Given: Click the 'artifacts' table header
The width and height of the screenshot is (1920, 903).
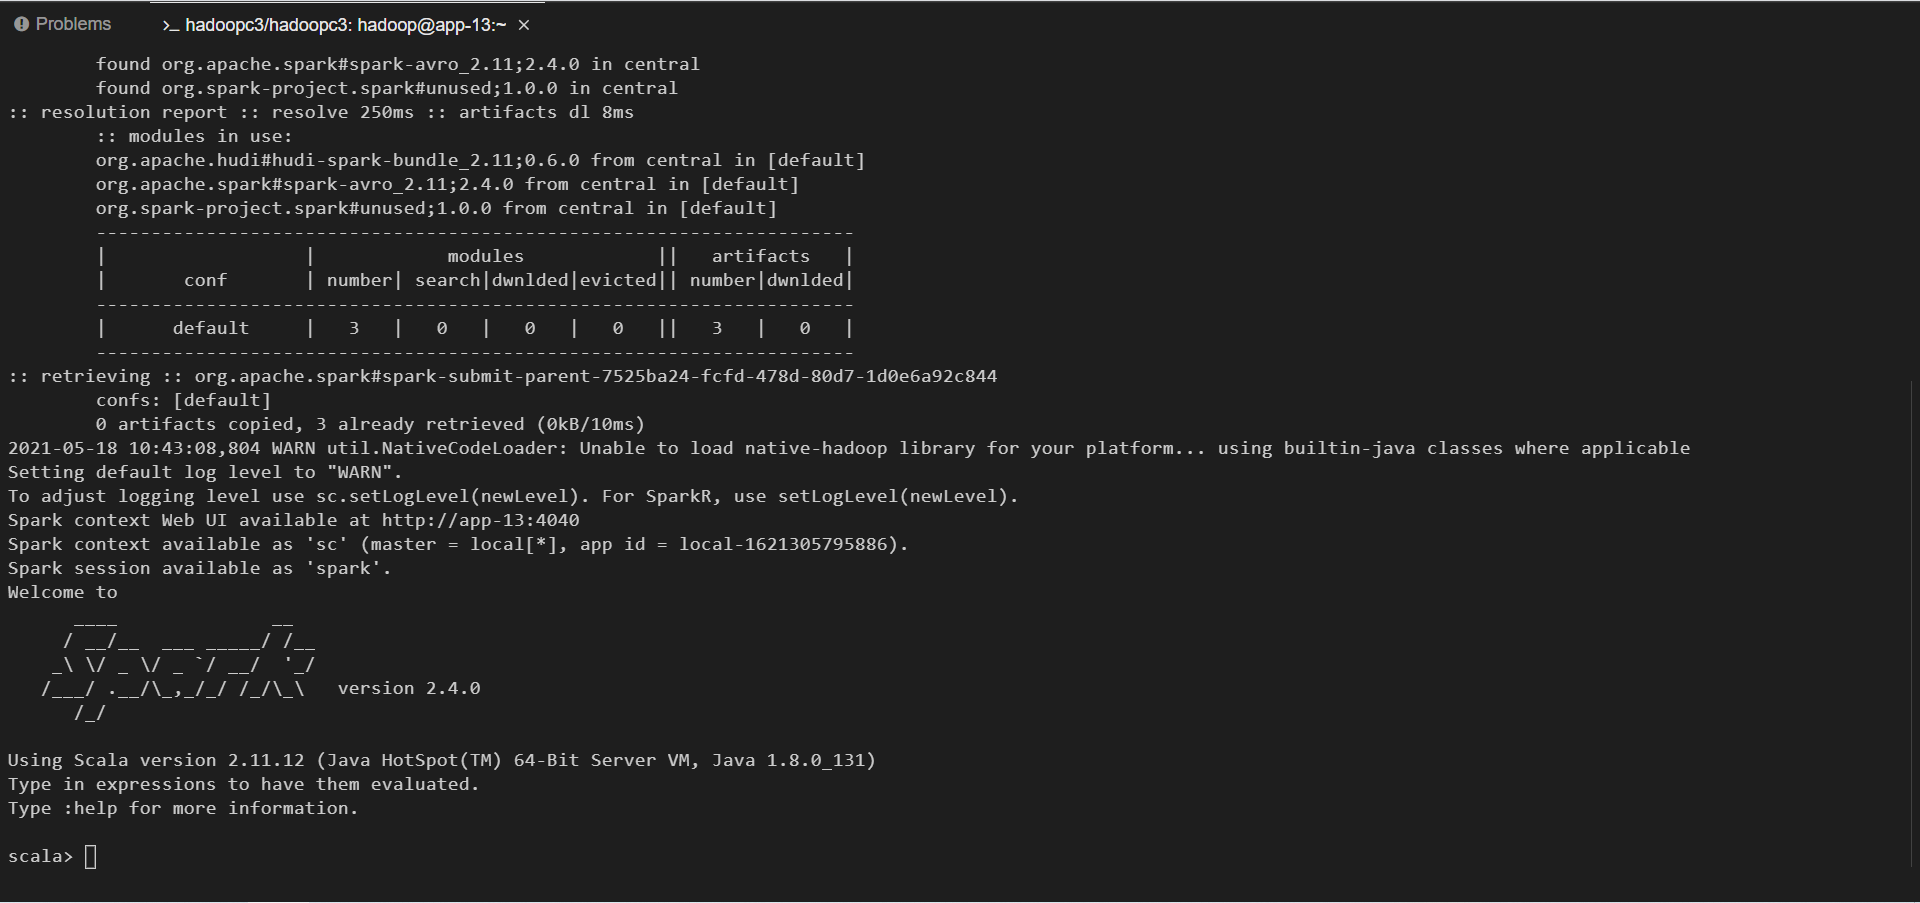Looking at the screenshot, I should (760, 256).
